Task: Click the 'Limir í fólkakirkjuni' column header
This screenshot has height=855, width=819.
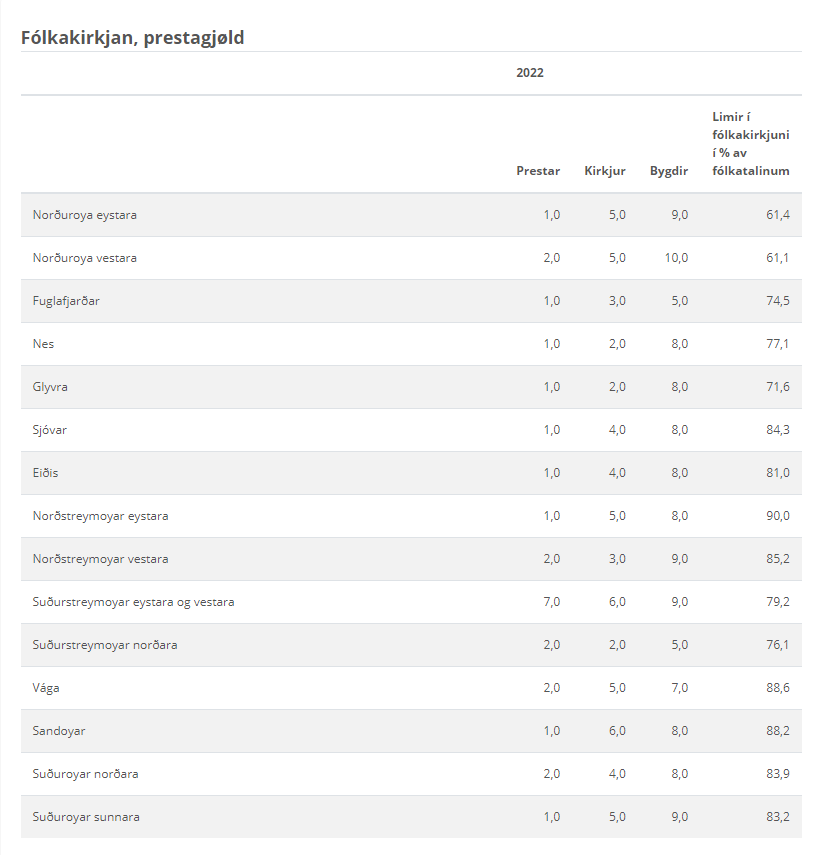Action: 750,144
